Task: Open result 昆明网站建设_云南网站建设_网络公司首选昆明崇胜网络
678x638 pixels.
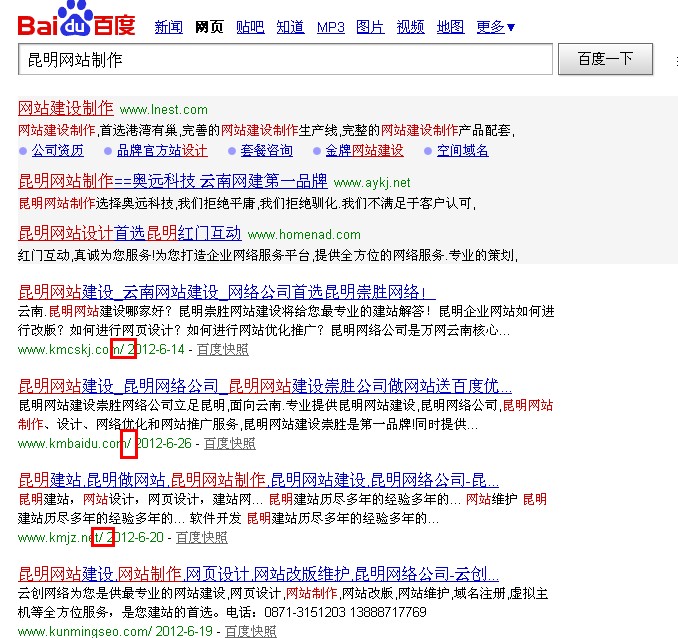Action: [x=227, y=292]
